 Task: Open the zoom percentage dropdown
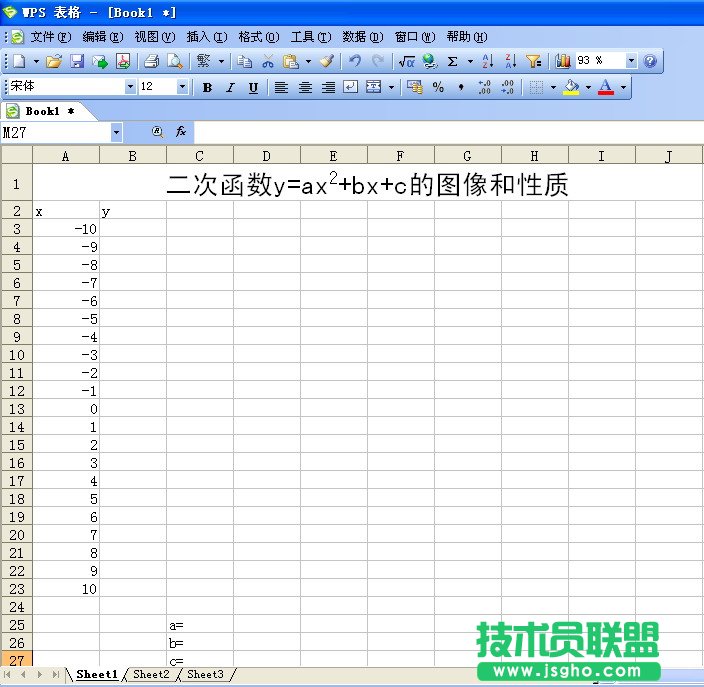tap(630, 61)
